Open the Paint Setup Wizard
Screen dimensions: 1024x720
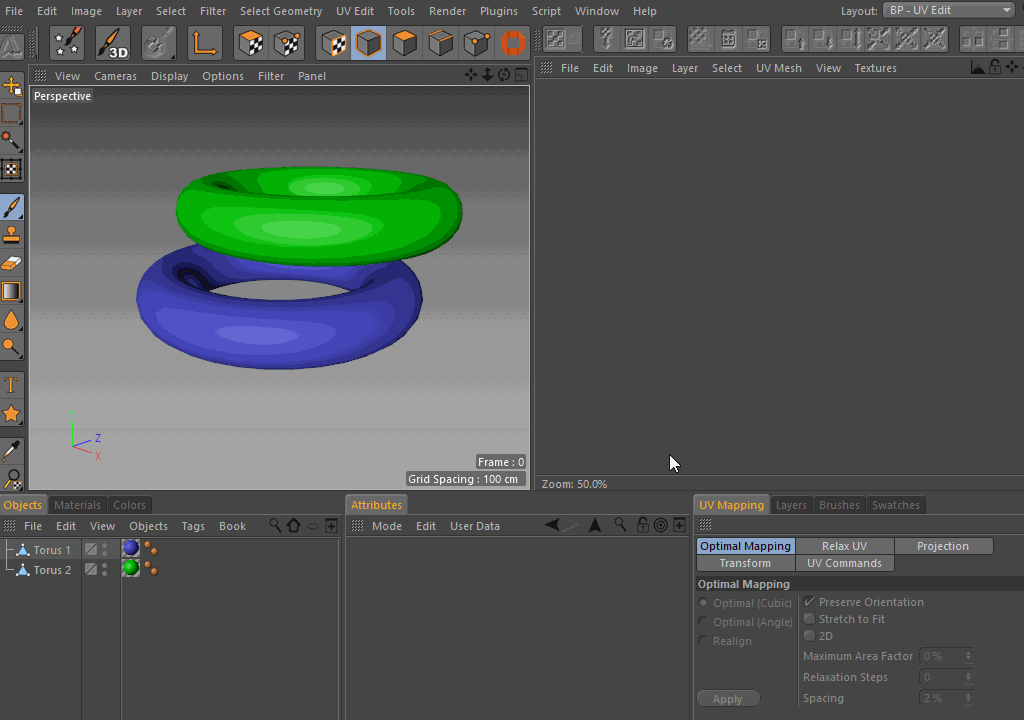pyautogui.click(x=68, y=43)
